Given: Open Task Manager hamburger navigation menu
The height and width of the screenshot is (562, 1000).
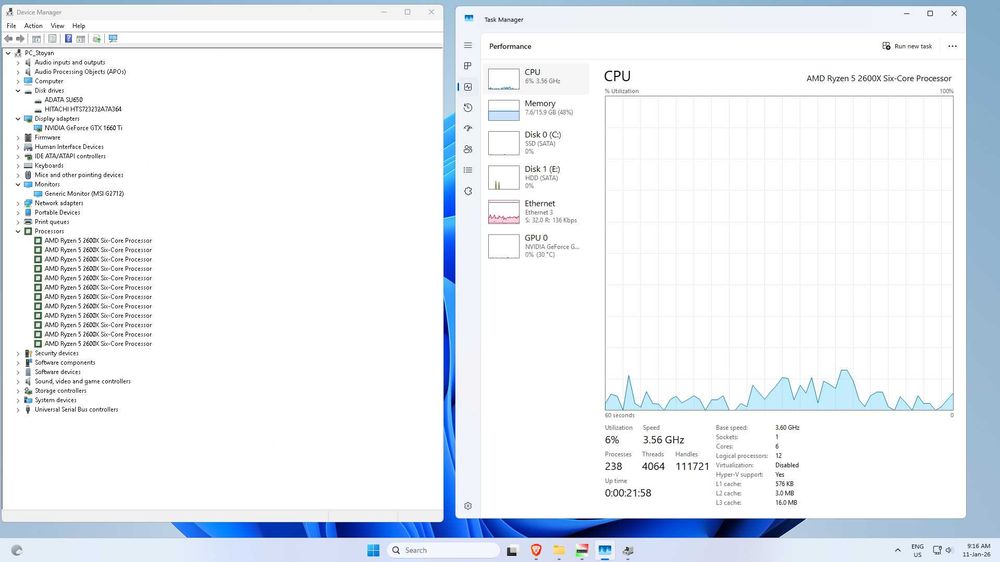Looking at the screenshot, I should (x=468, y=45).
